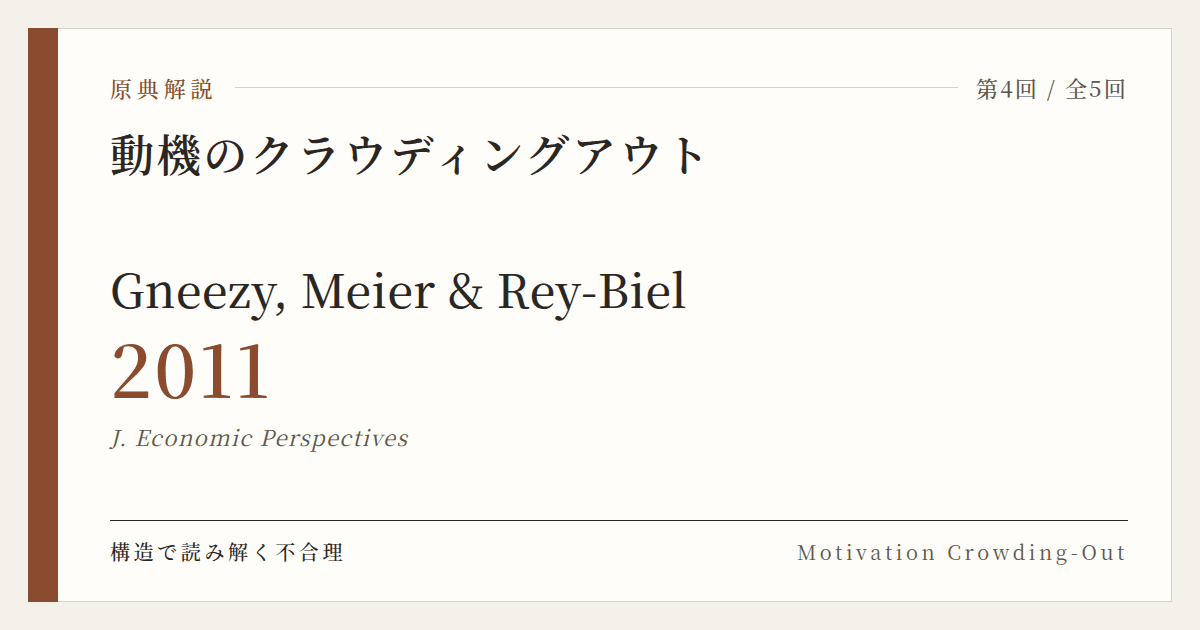The image size is (1200, 630).
Task: Click the title 動機のクラウディングアウト
Action: click(x=409, y=156)
